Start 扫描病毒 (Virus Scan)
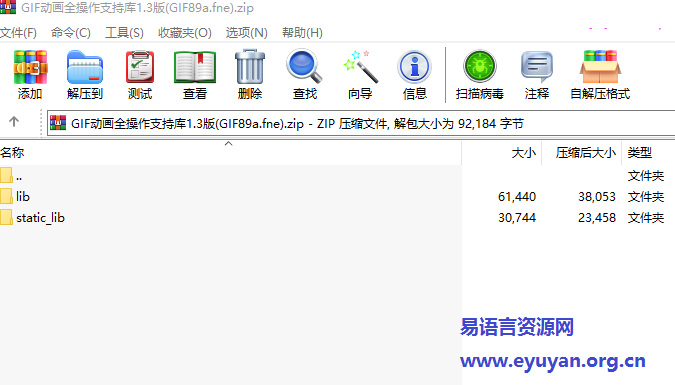This screenshot has height=385, width=675. click(x=480, y=67)
